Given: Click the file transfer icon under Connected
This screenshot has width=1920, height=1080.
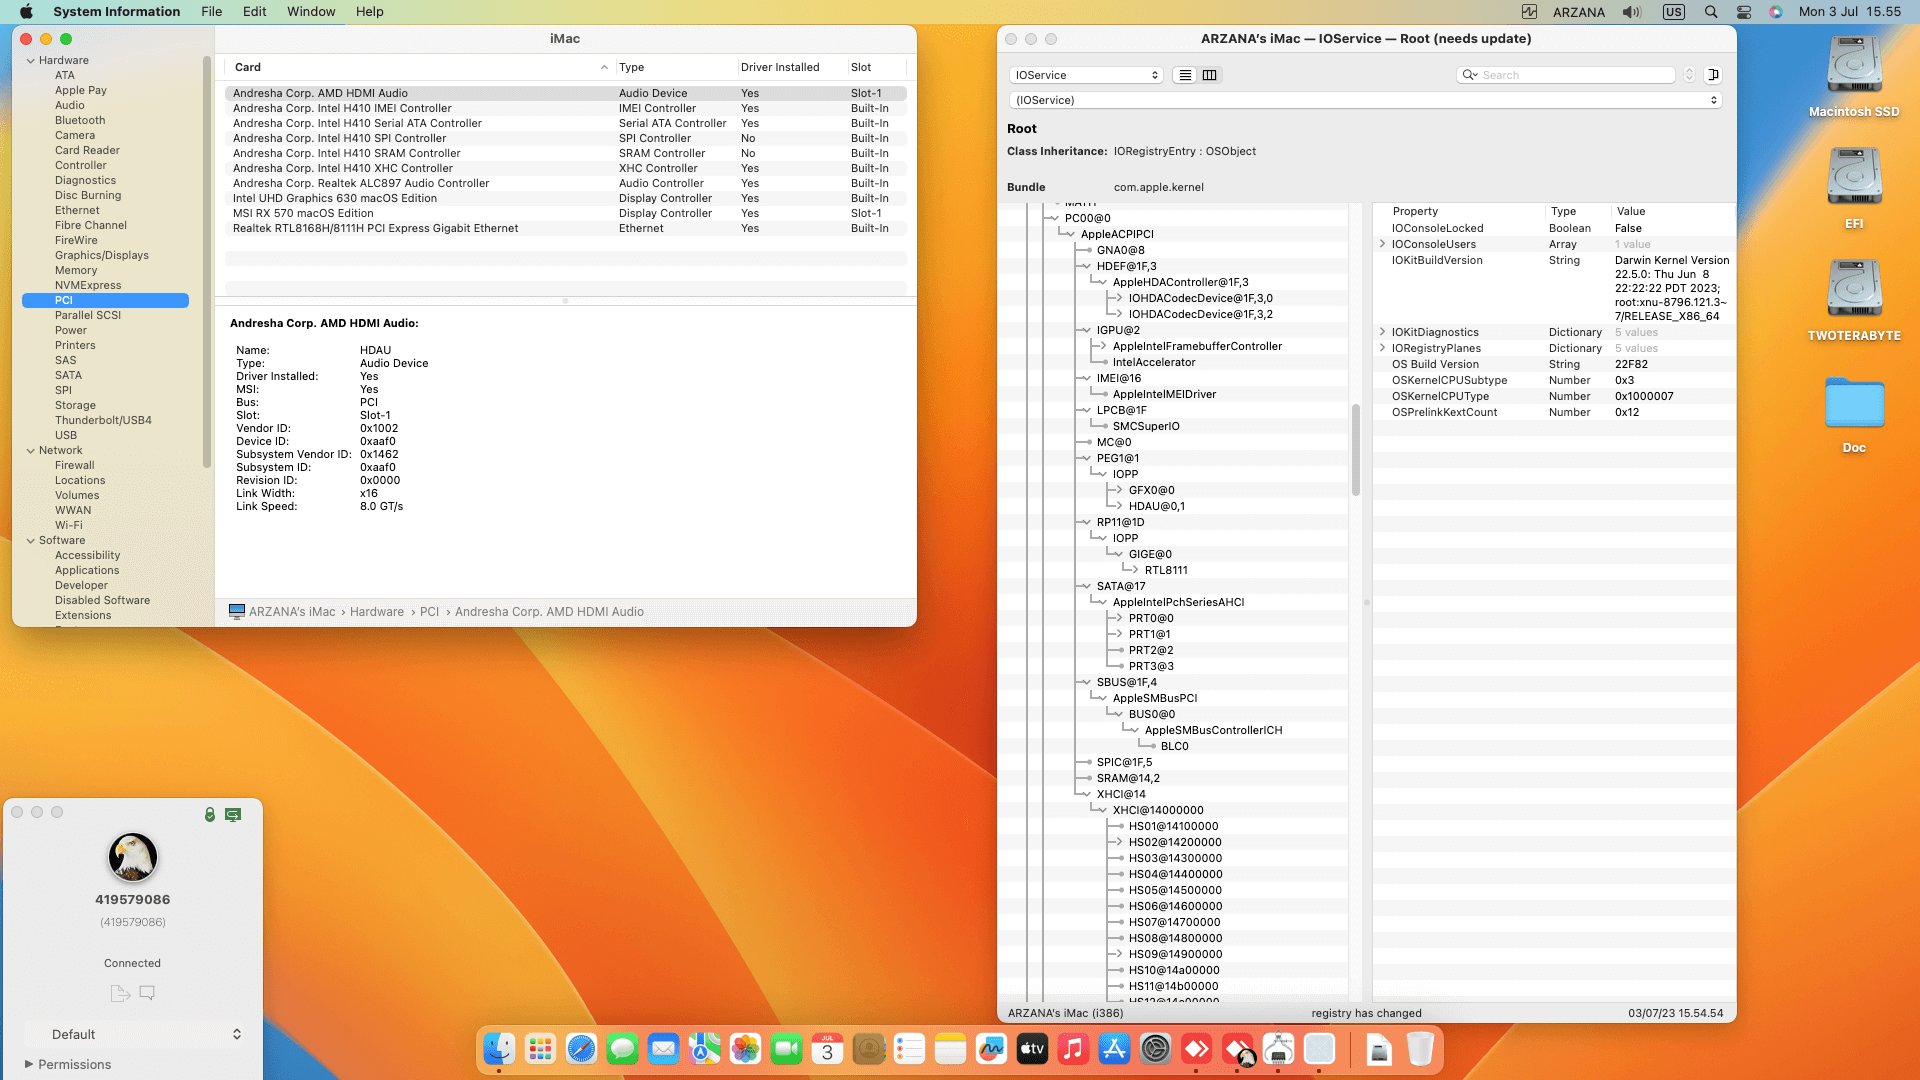Looking at the screenshot, I should [120, 993].
